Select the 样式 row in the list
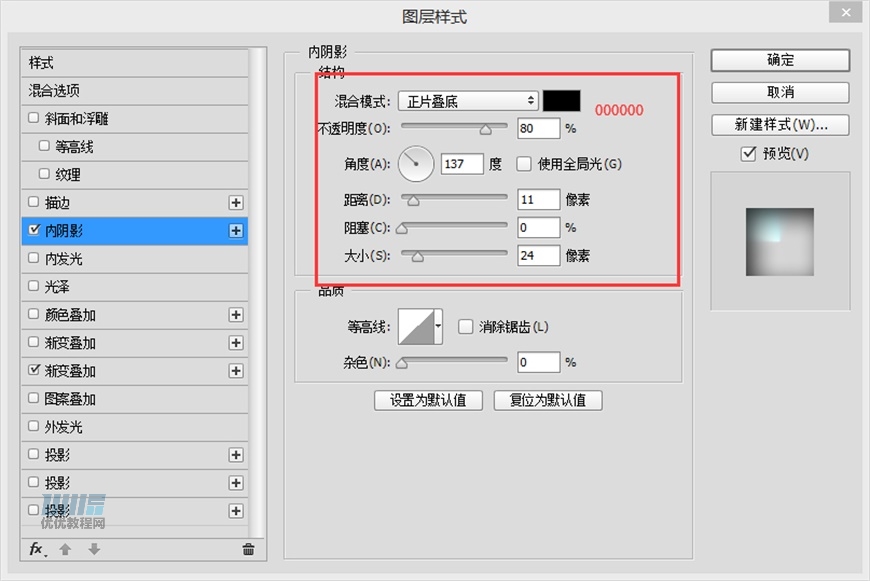Image resolution: width=870 pixels, height=581 pixels. click(x=135, y=63)
